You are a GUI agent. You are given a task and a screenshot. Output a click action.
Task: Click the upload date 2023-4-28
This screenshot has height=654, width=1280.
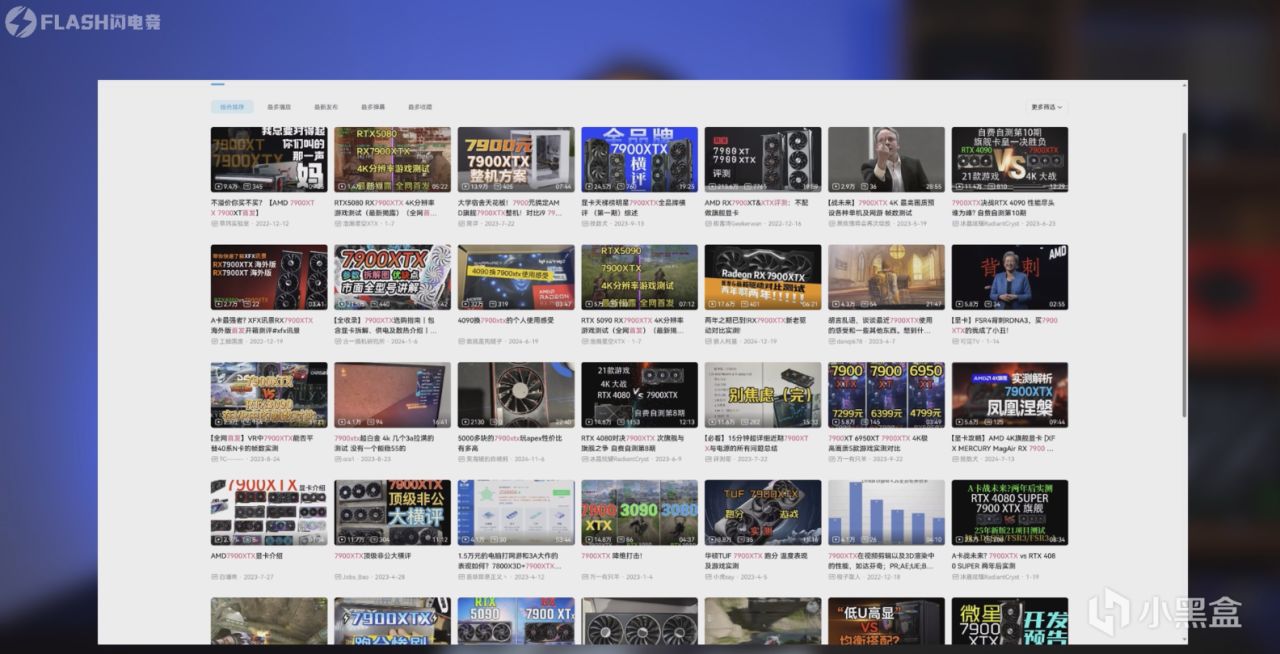tap(388, 577)
